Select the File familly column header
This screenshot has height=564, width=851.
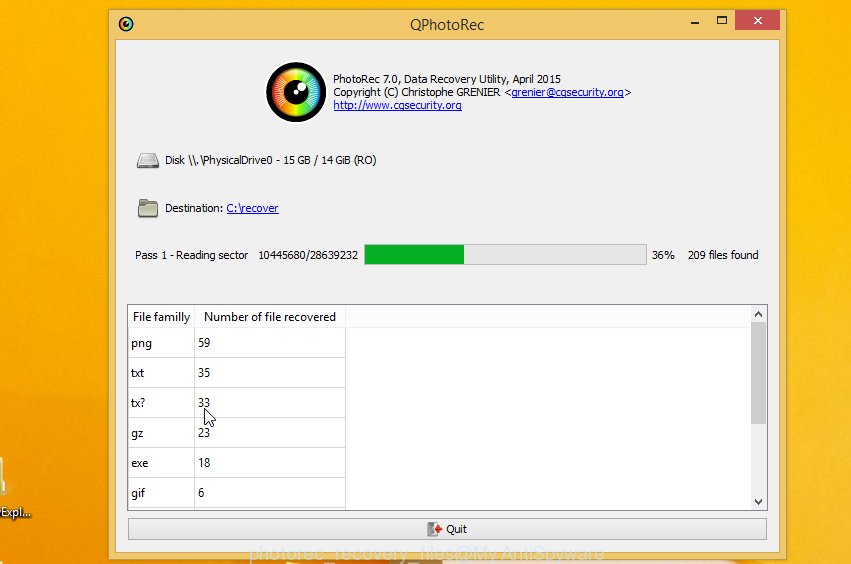pos(161,317)
